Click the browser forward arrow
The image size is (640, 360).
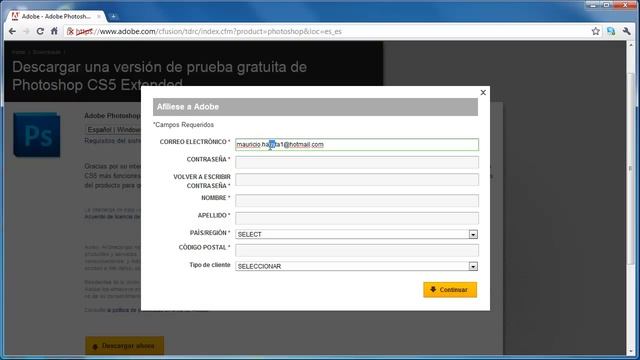pyautogui.click(x=26, y=31)
